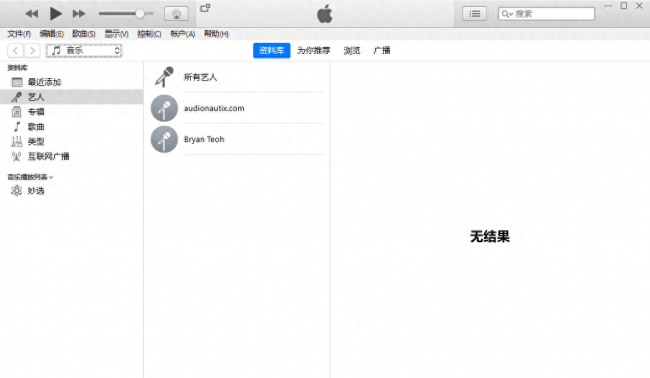This screenshot has height=378, width=650.
Task: Click the search field 搜索
Action: click(546, 14)
